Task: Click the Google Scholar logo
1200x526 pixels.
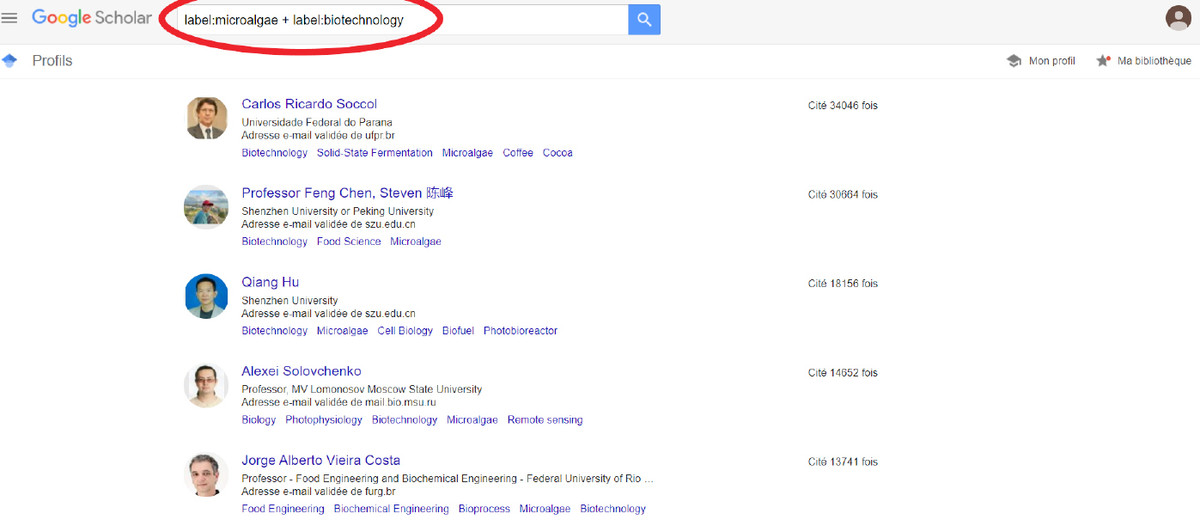Action: pos(91,18)
